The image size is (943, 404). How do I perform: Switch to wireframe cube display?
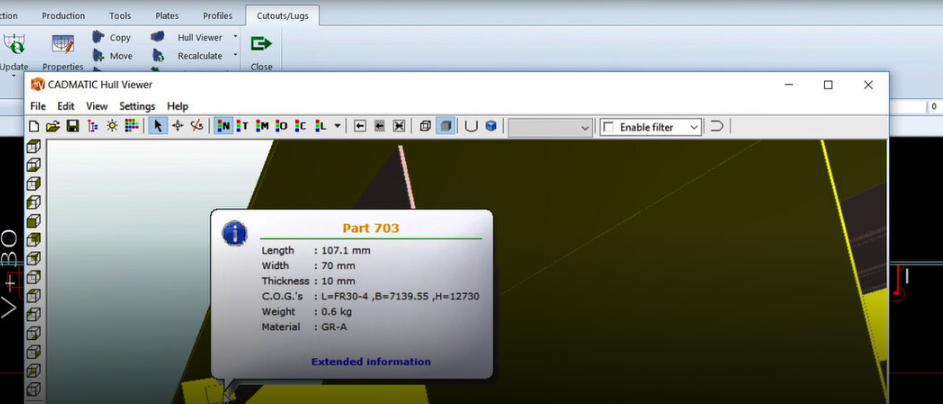(425, 126)
